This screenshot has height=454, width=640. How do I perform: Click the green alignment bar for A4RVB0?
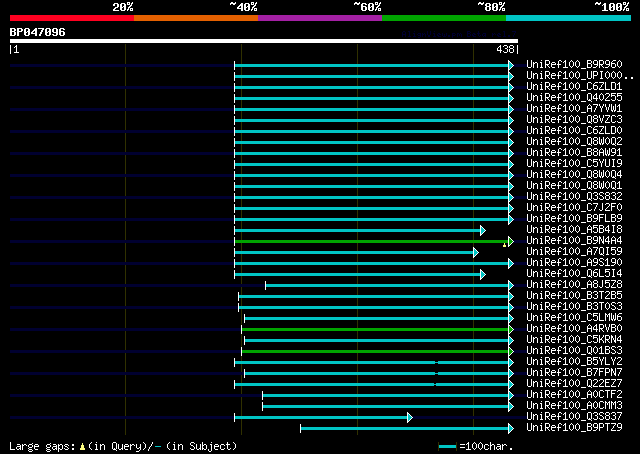coord(375,329)
